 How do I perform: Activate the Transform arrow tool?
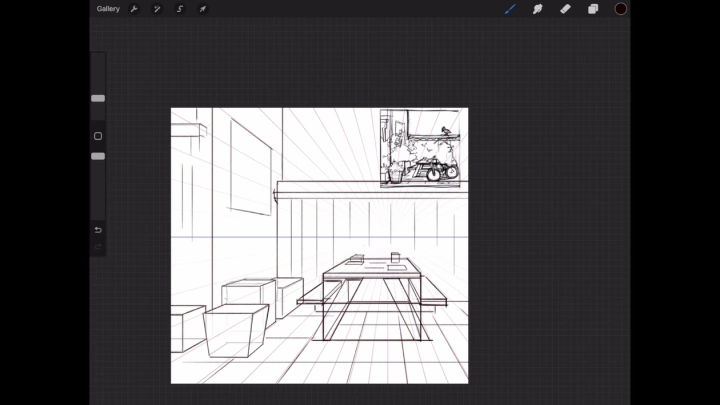pos(203,9)
